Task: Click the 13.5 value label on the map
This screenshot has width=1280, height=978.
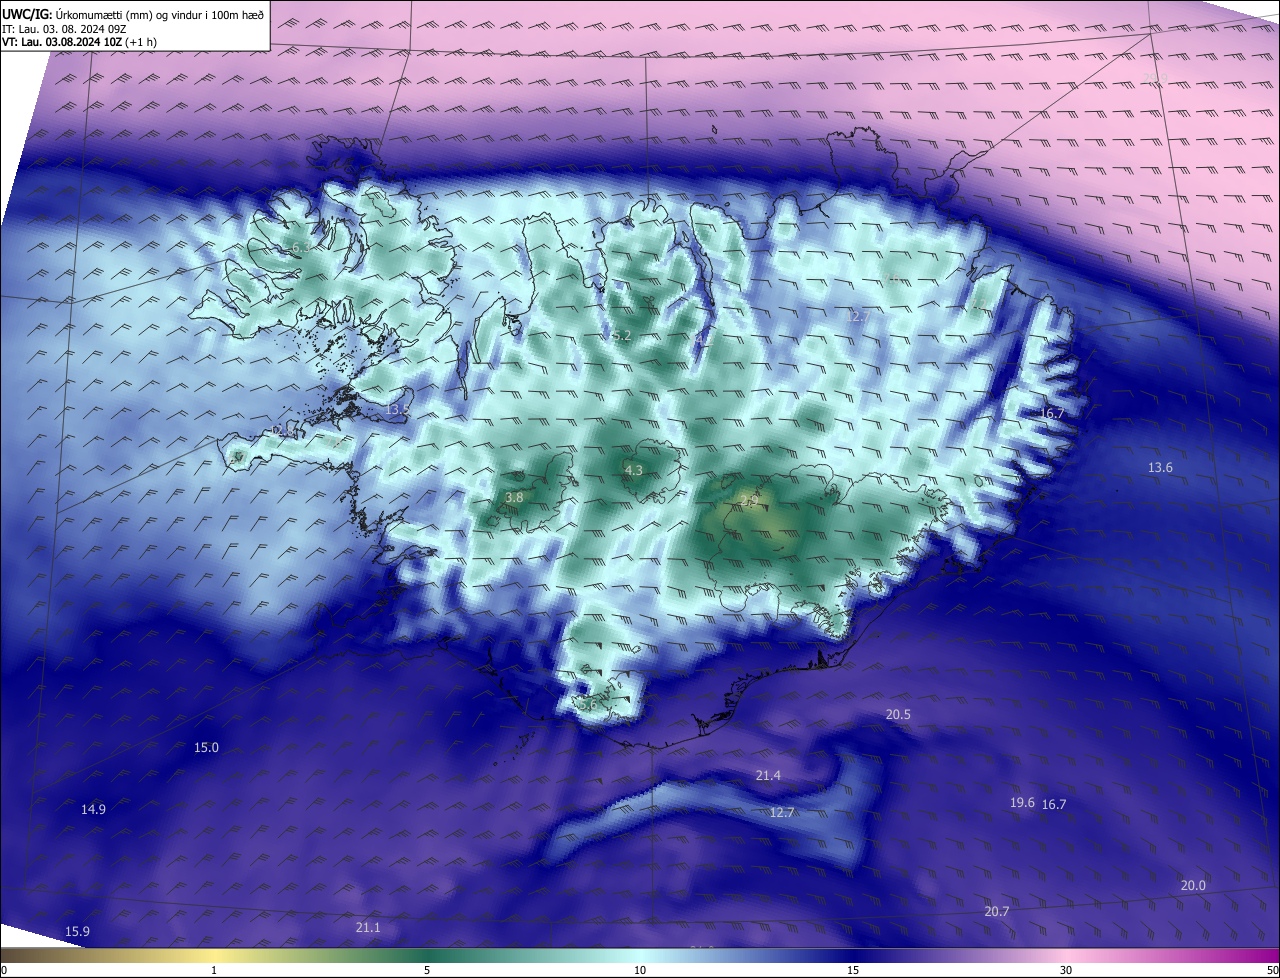Action: click(x=397, y=409)
